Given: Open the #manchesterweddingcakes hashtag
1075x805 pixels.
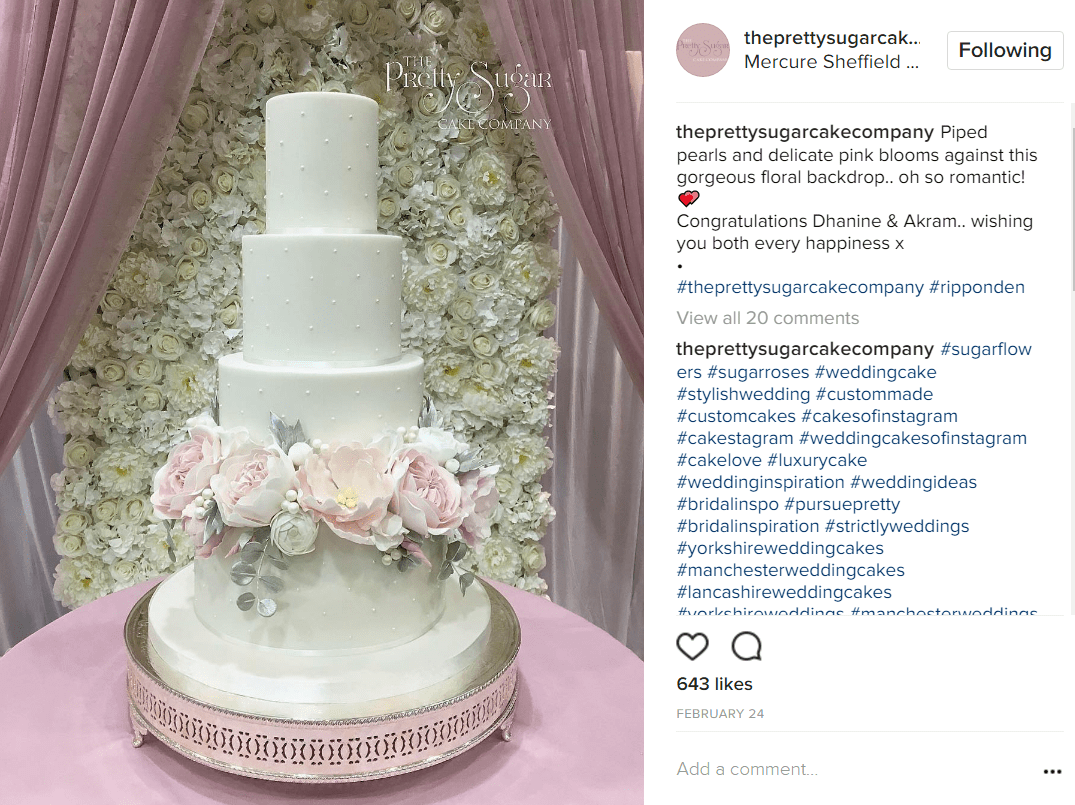Looking at the screenshot, I should 790,570.
